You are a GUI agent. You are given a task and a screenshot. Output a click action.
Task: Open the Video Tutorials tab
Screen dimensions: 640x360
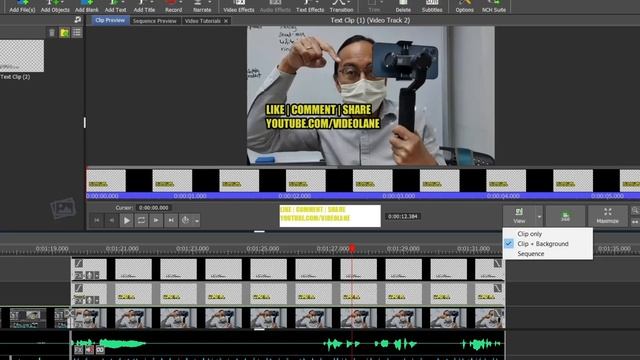tap(202, 21)
